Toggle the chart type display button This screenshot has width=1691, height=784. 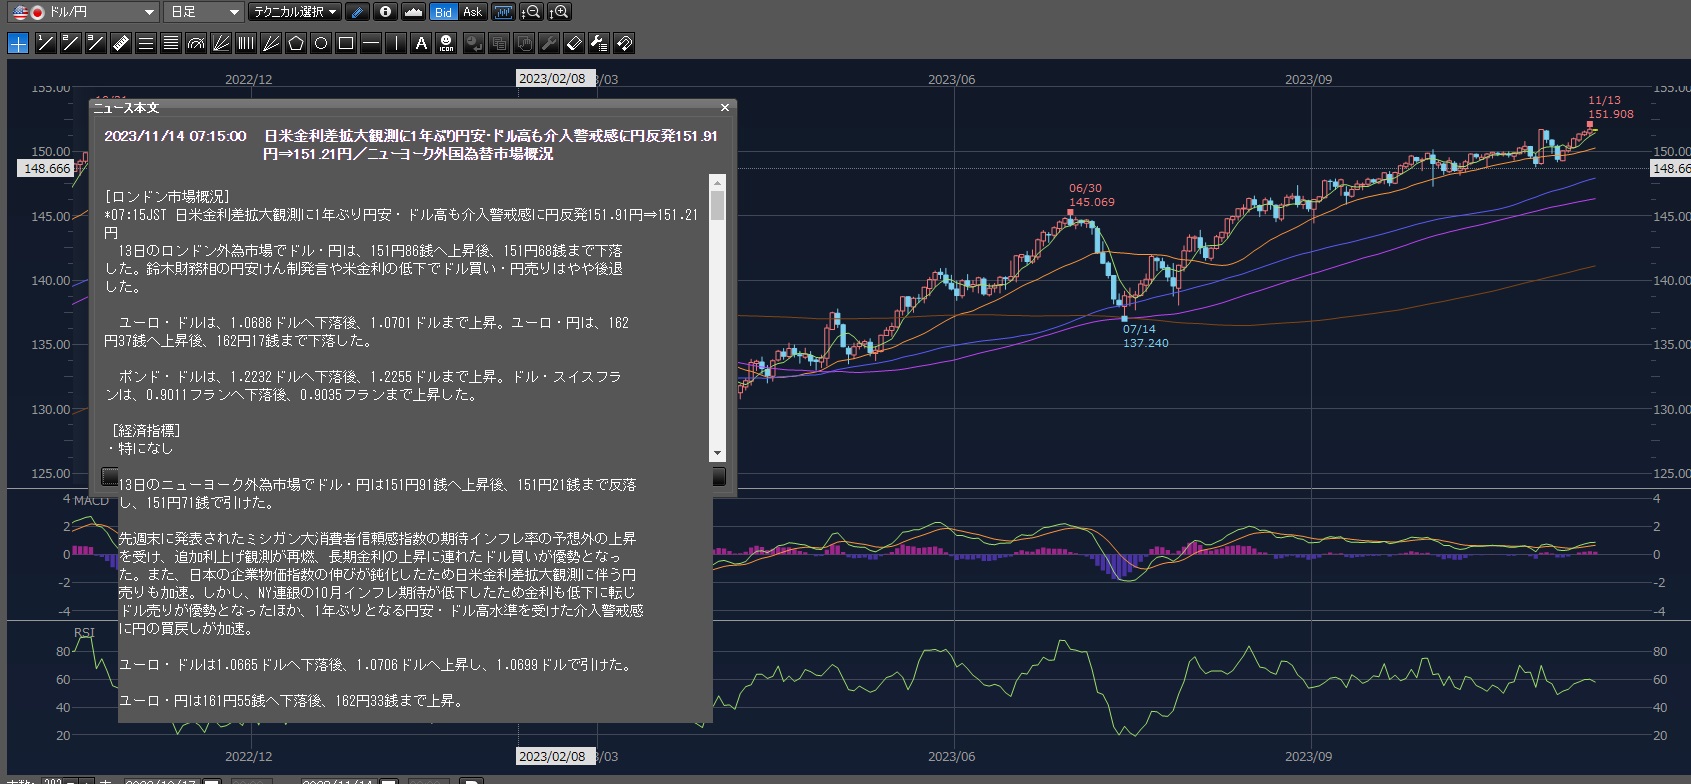coord(413,12)
